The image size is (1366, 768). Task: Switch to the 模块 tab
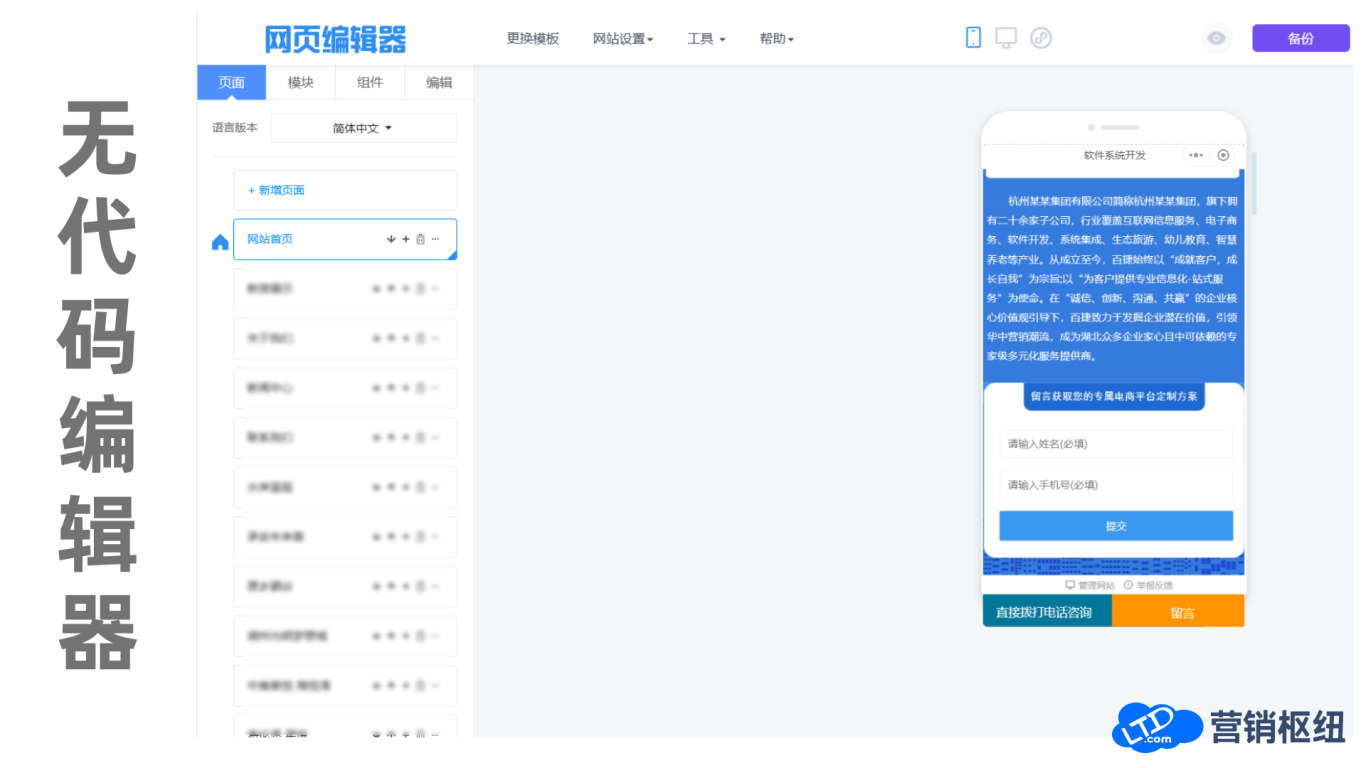301,83
